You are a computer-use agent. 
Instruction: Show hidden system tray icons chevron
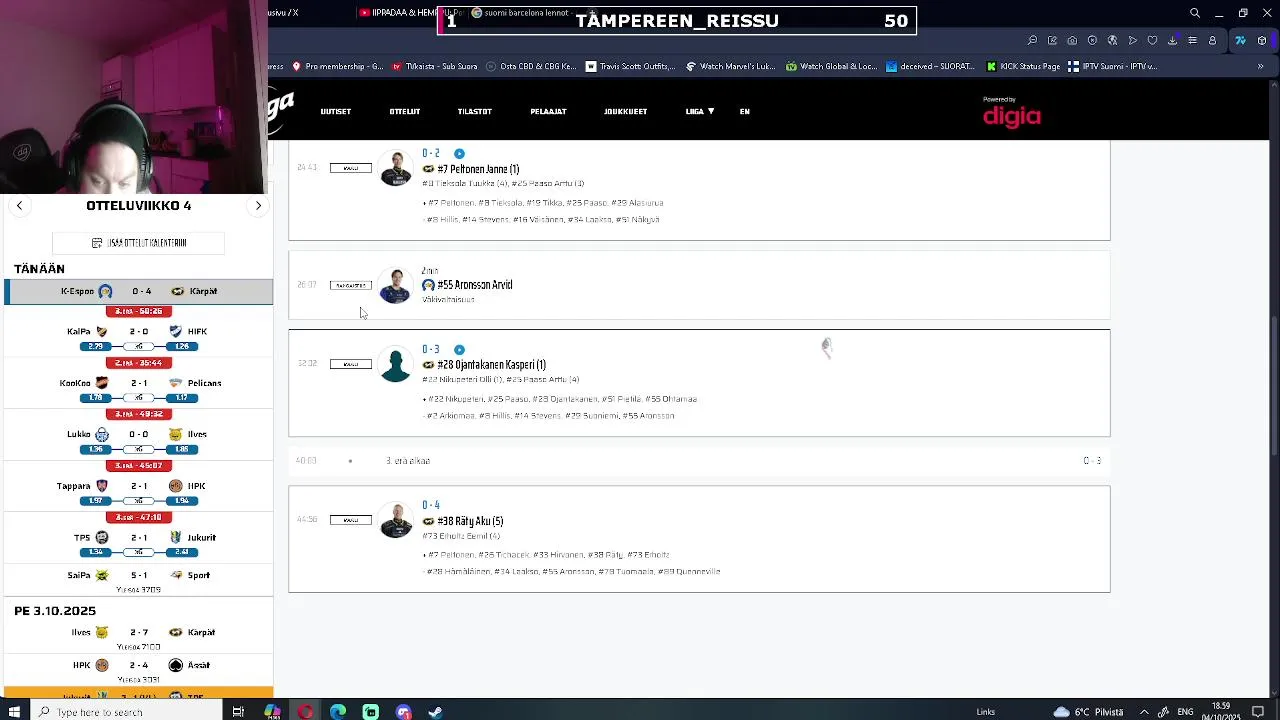1144,712
